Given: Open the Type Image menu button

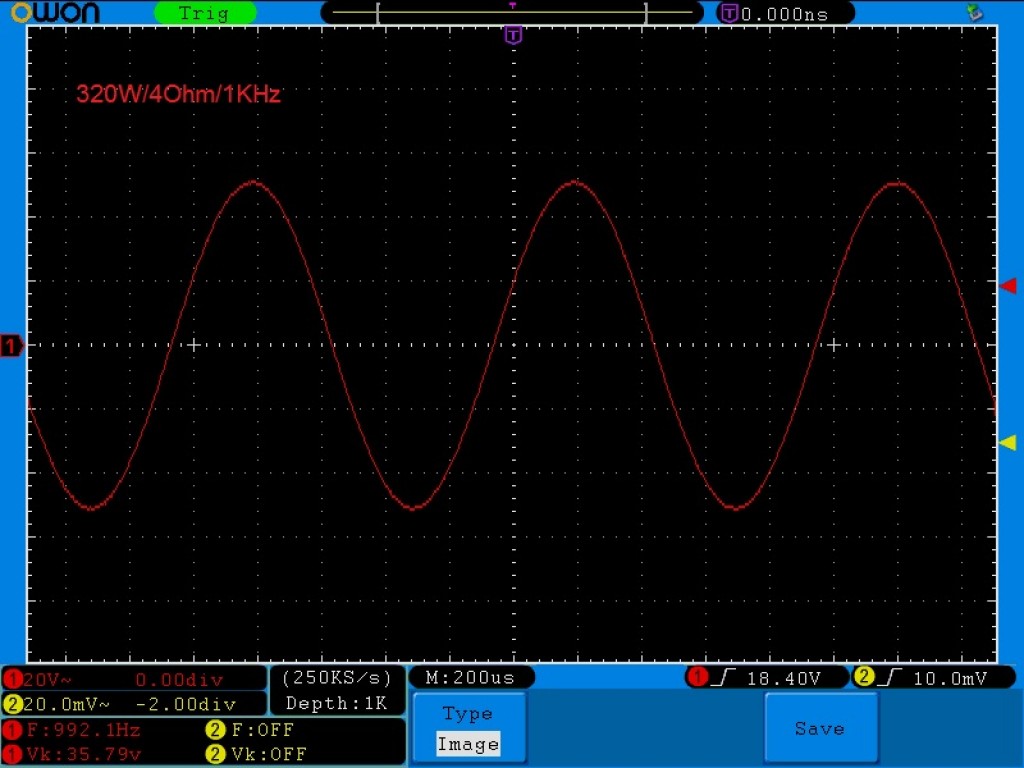Looking at the screenshot, I should pyautogui.click(x=469, y=728).
